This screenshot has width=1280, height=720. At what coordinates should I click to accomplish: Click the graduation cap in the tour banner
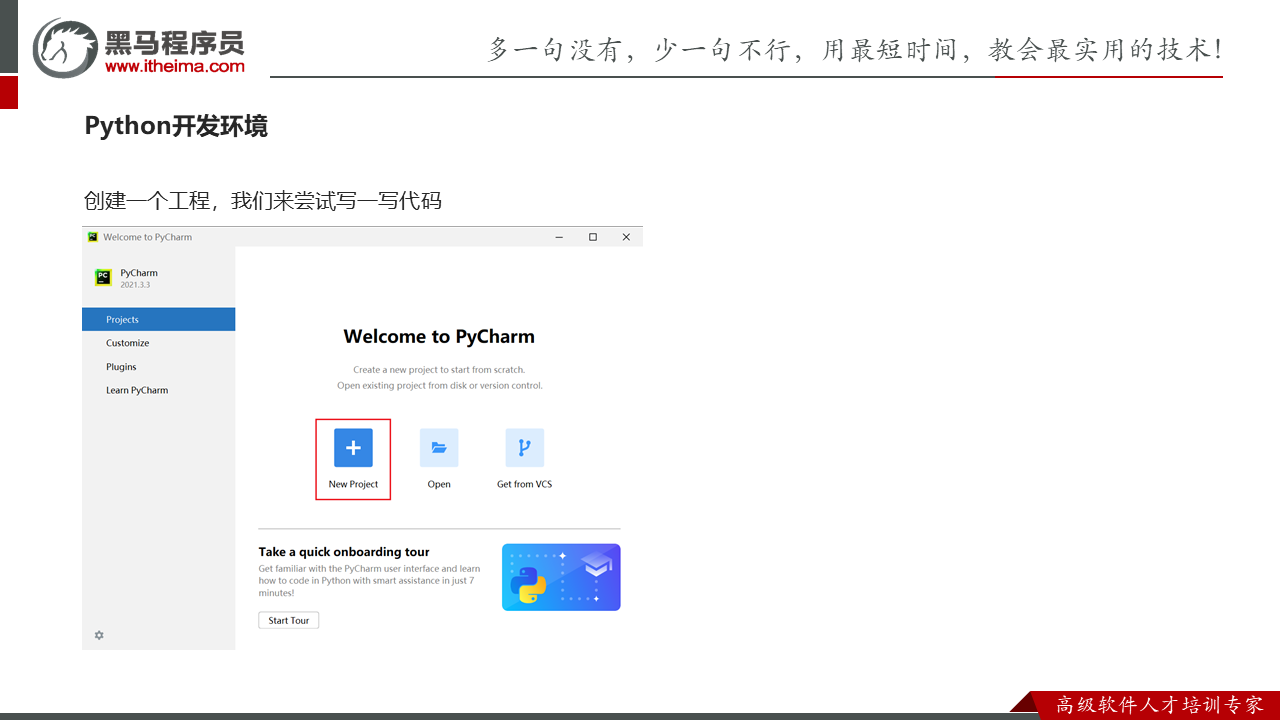597,566
